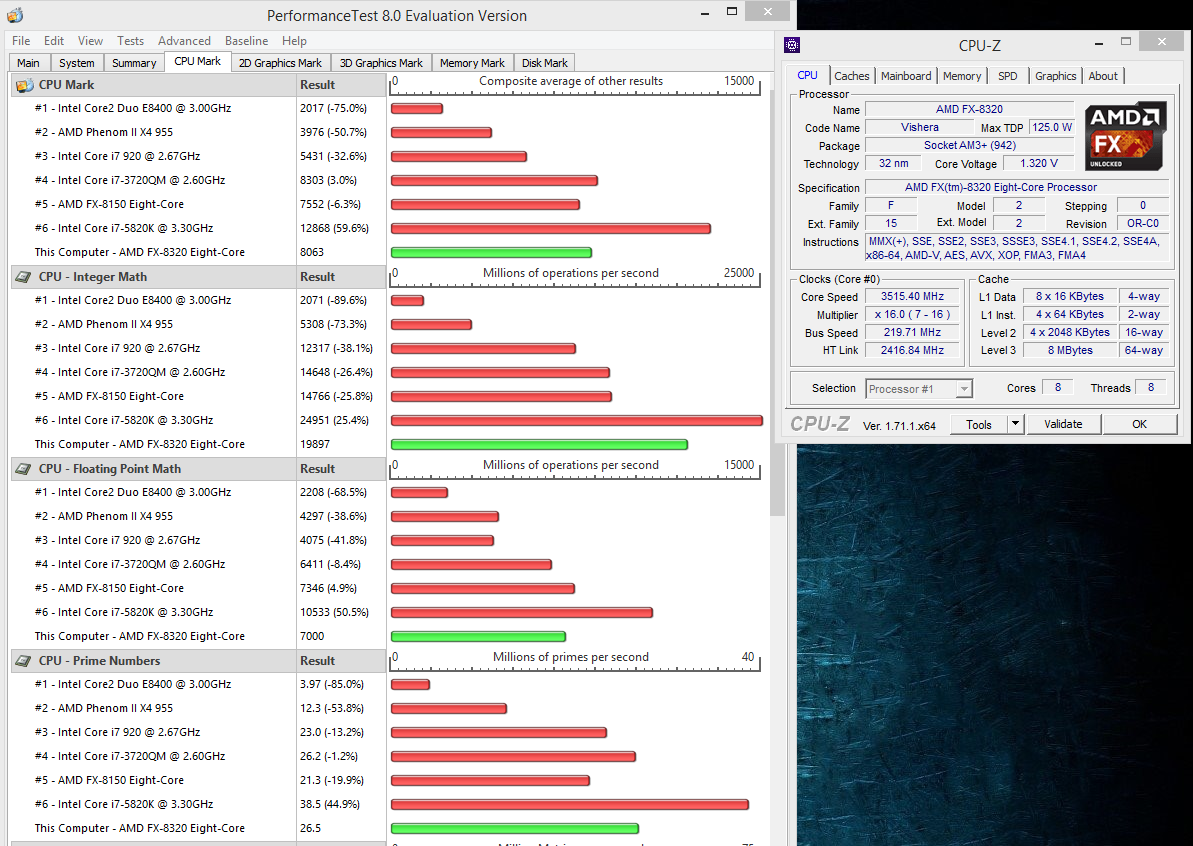This screenshot has height=846, width=1193.
Task: Open the Processor #1 selection dropdown
Action: coord(919,389)
